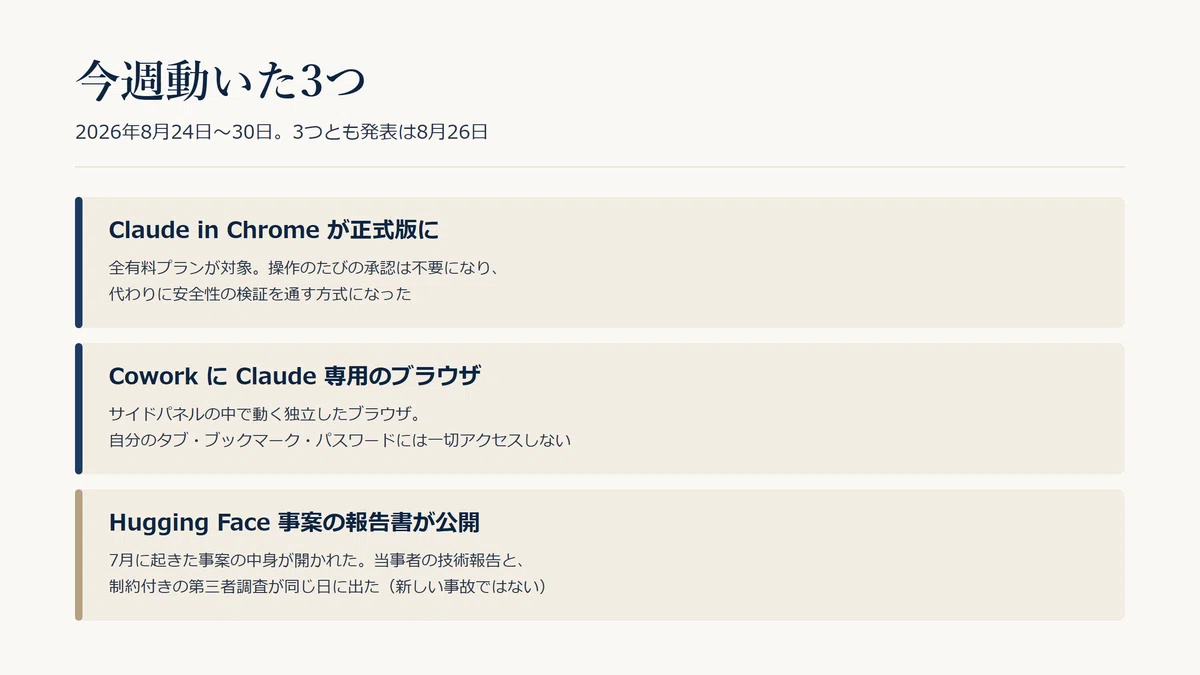Click the line ending with 新しい事故ではない
The height and width of the screenshot is (675, 1200).
(328, 586)
